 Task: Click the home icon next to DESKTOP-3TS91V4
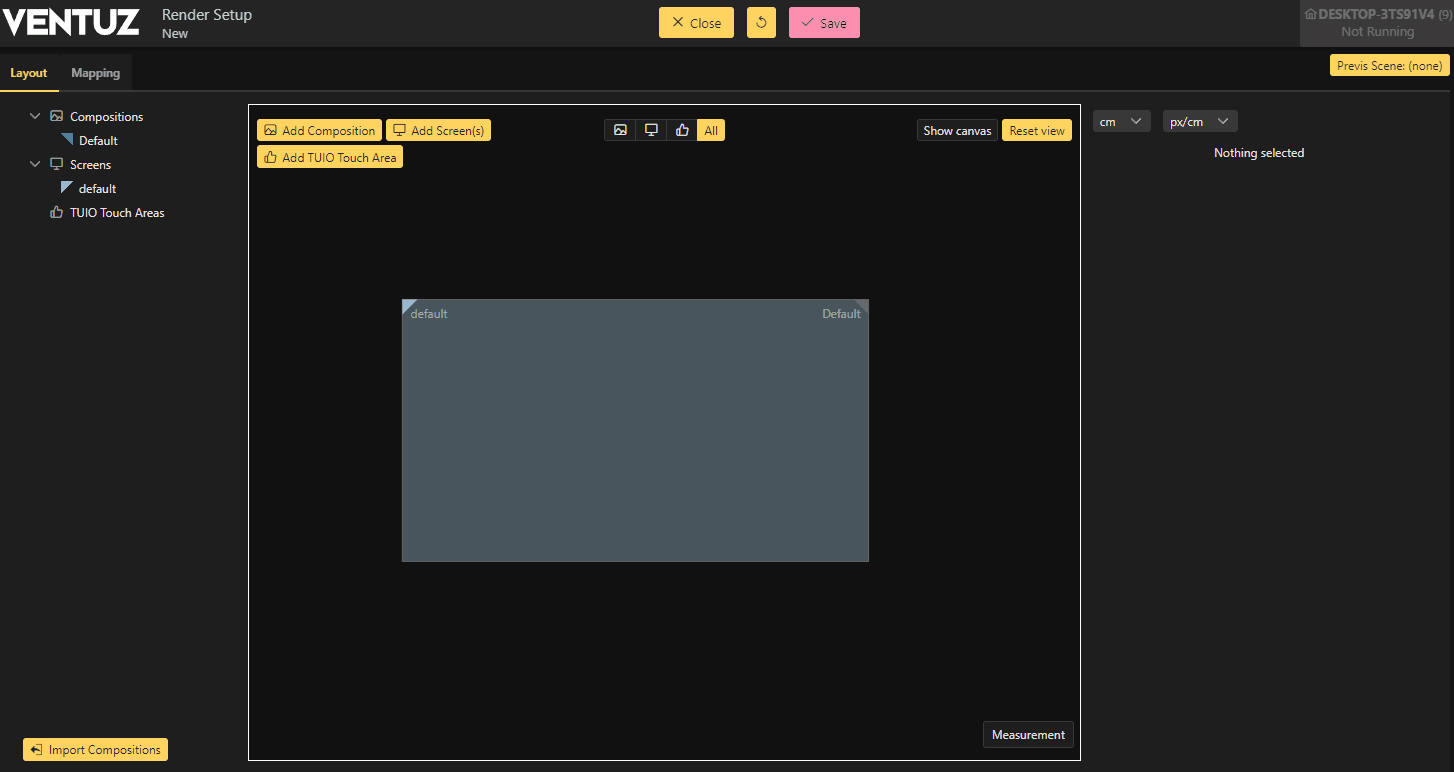(x=1310, y=14)
